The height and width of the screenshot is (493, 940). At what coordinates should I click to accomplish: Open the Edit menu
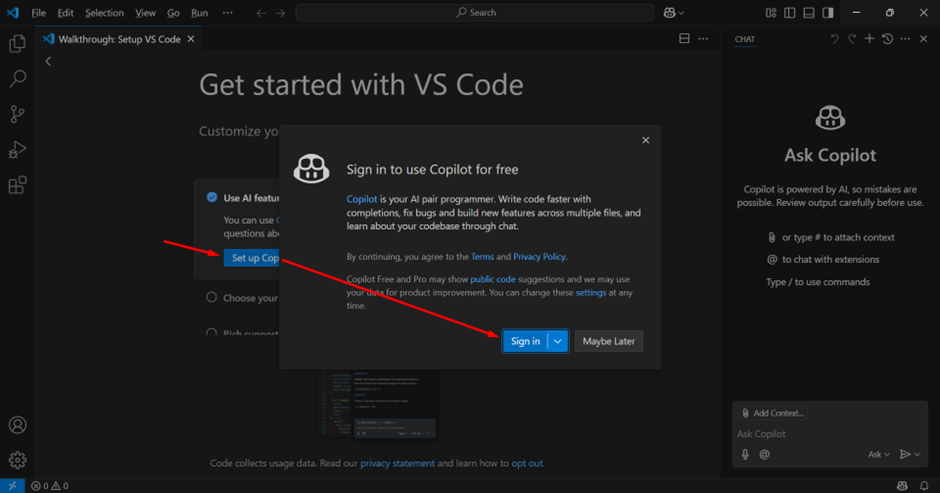click(x=65, y=13)
